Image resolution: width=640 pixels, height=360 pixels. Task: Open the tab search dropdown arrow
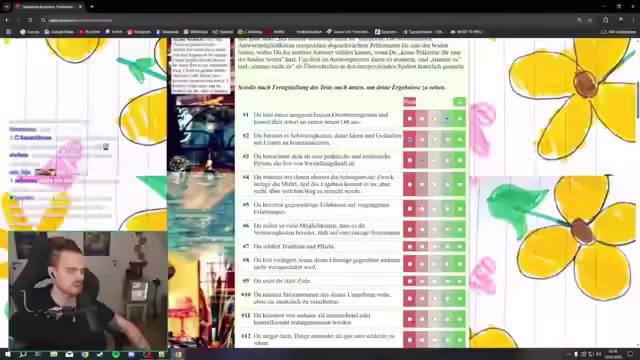point(7,7)
